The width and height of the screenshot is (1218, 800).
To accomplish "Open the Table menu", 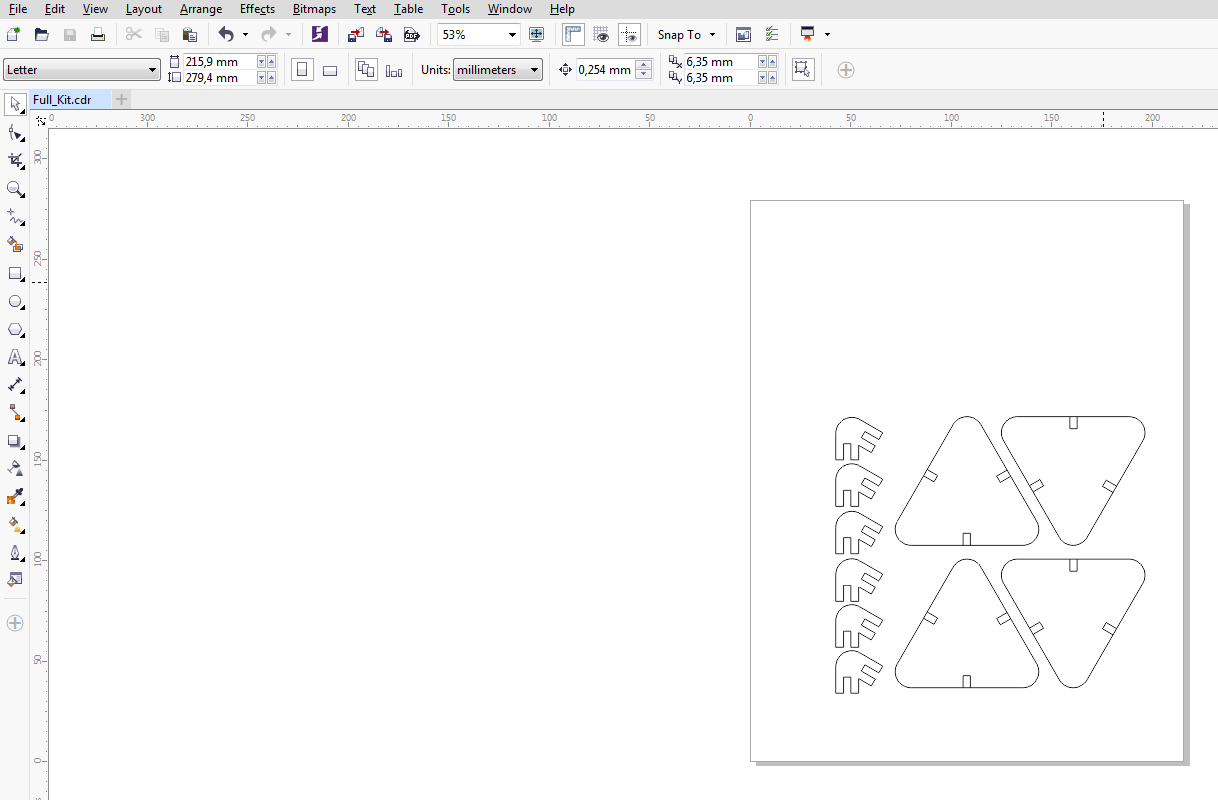I will 408,9.
